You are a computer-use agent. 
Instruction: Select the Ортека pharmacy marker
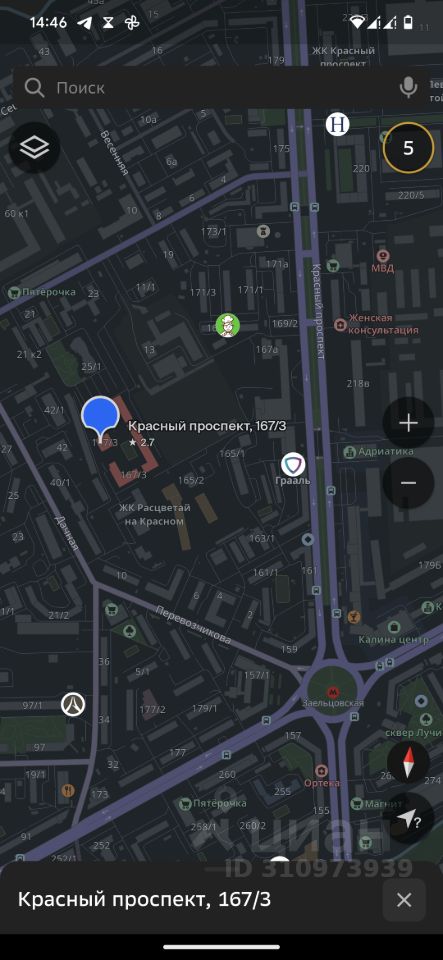321,770
